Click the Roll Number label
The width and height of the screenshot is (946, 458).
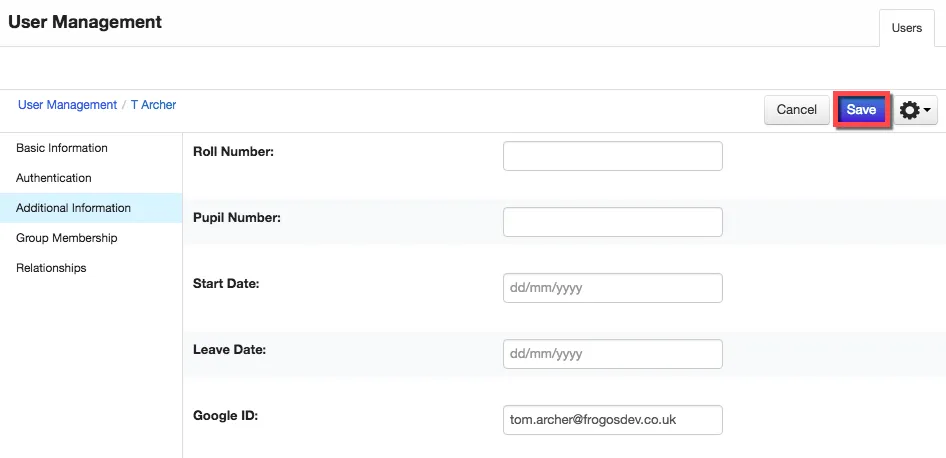pos(233,152)
